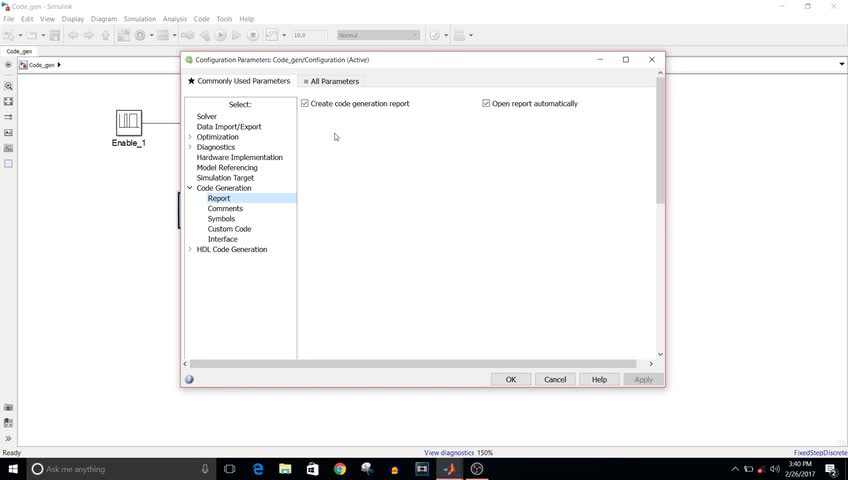This screenshot has width=848, height=480.
Task: Toggle Create code generation report checkbox
Action: point(305,103)
